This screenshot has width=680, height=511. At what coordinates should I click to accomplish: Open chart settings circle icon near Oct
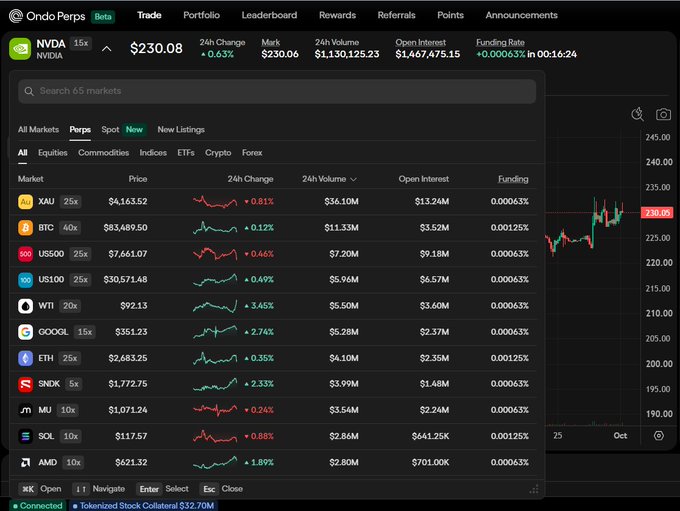coord(658,436)
